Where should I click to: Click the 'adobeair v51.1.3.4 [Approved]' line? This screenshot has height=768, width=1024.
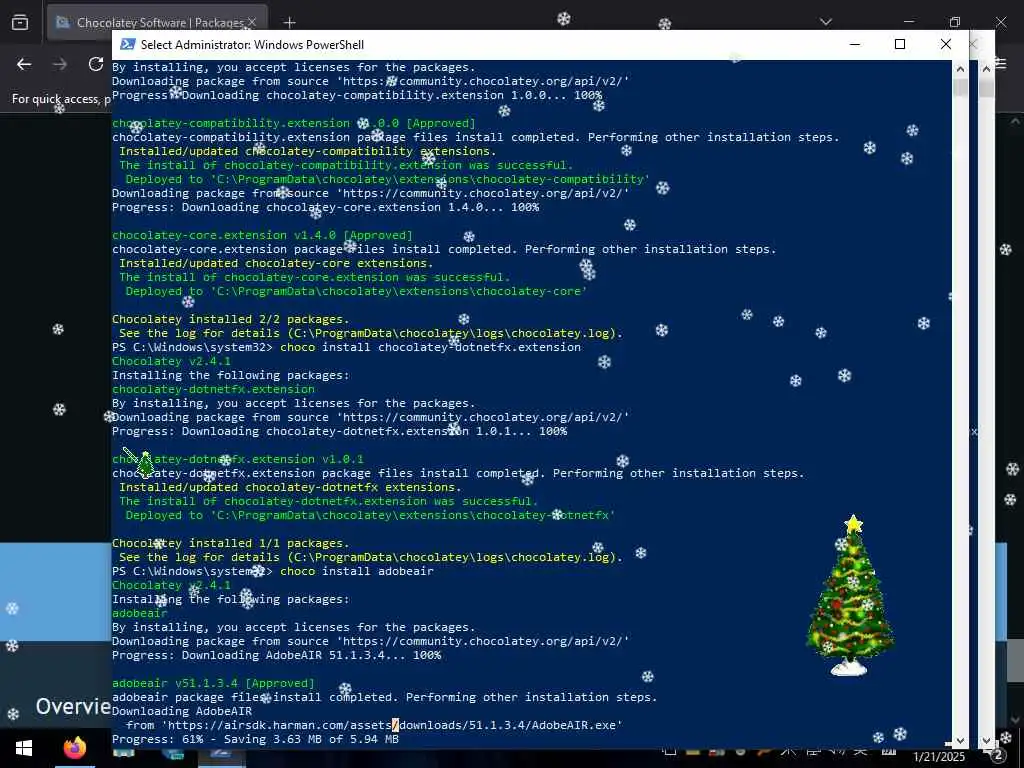[x=213, y=683]
